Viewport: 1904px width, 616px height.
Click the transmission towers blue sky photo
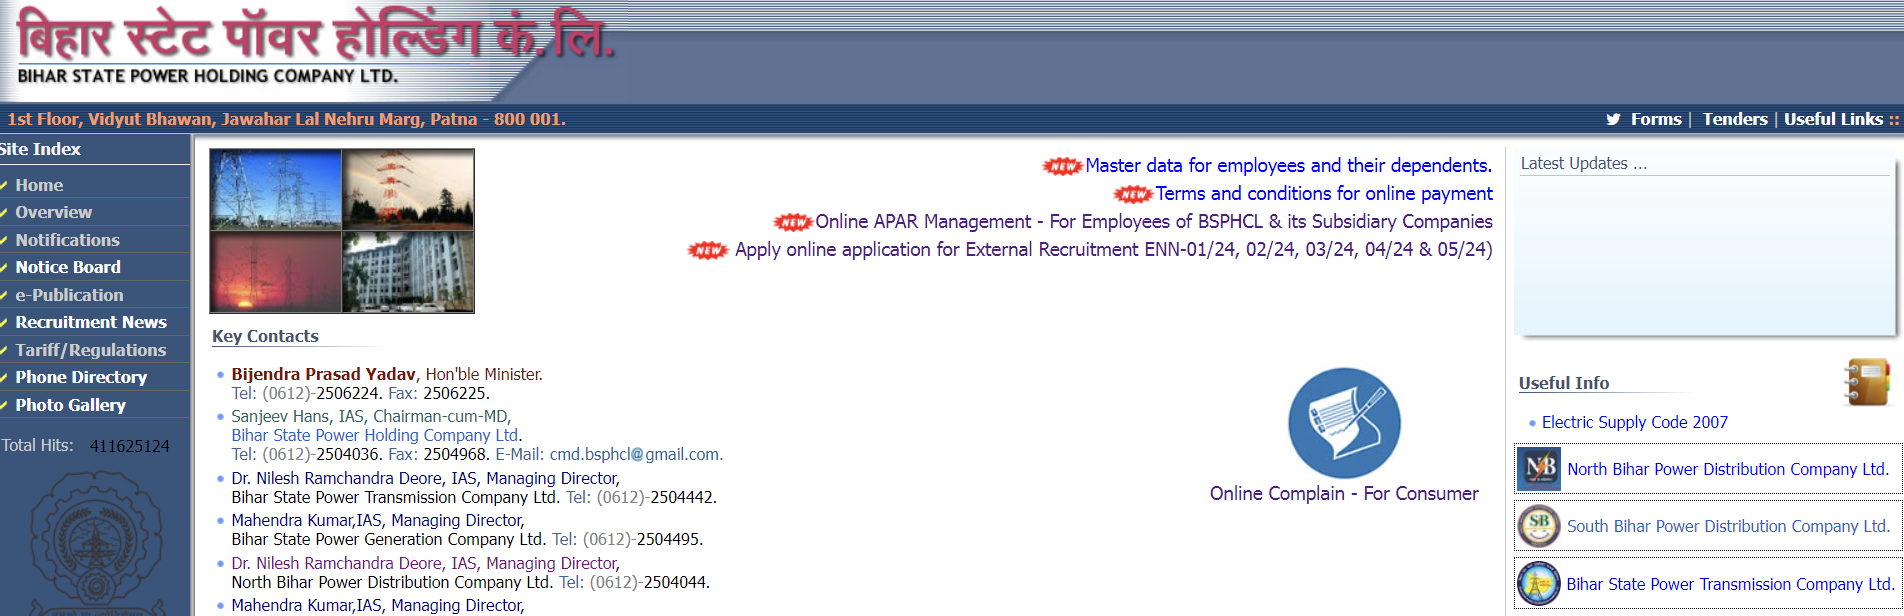click(x=276, y=190)
